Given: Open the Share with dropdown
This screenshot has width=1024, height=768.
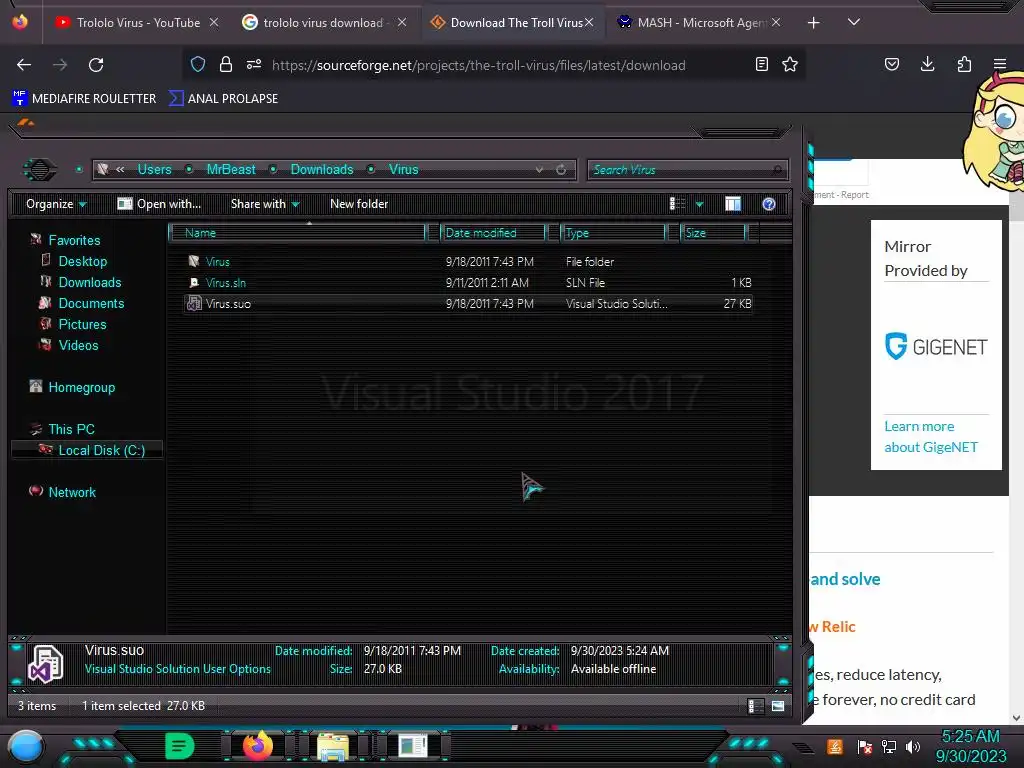Looking at the screenshot, I should pos(265,204).
